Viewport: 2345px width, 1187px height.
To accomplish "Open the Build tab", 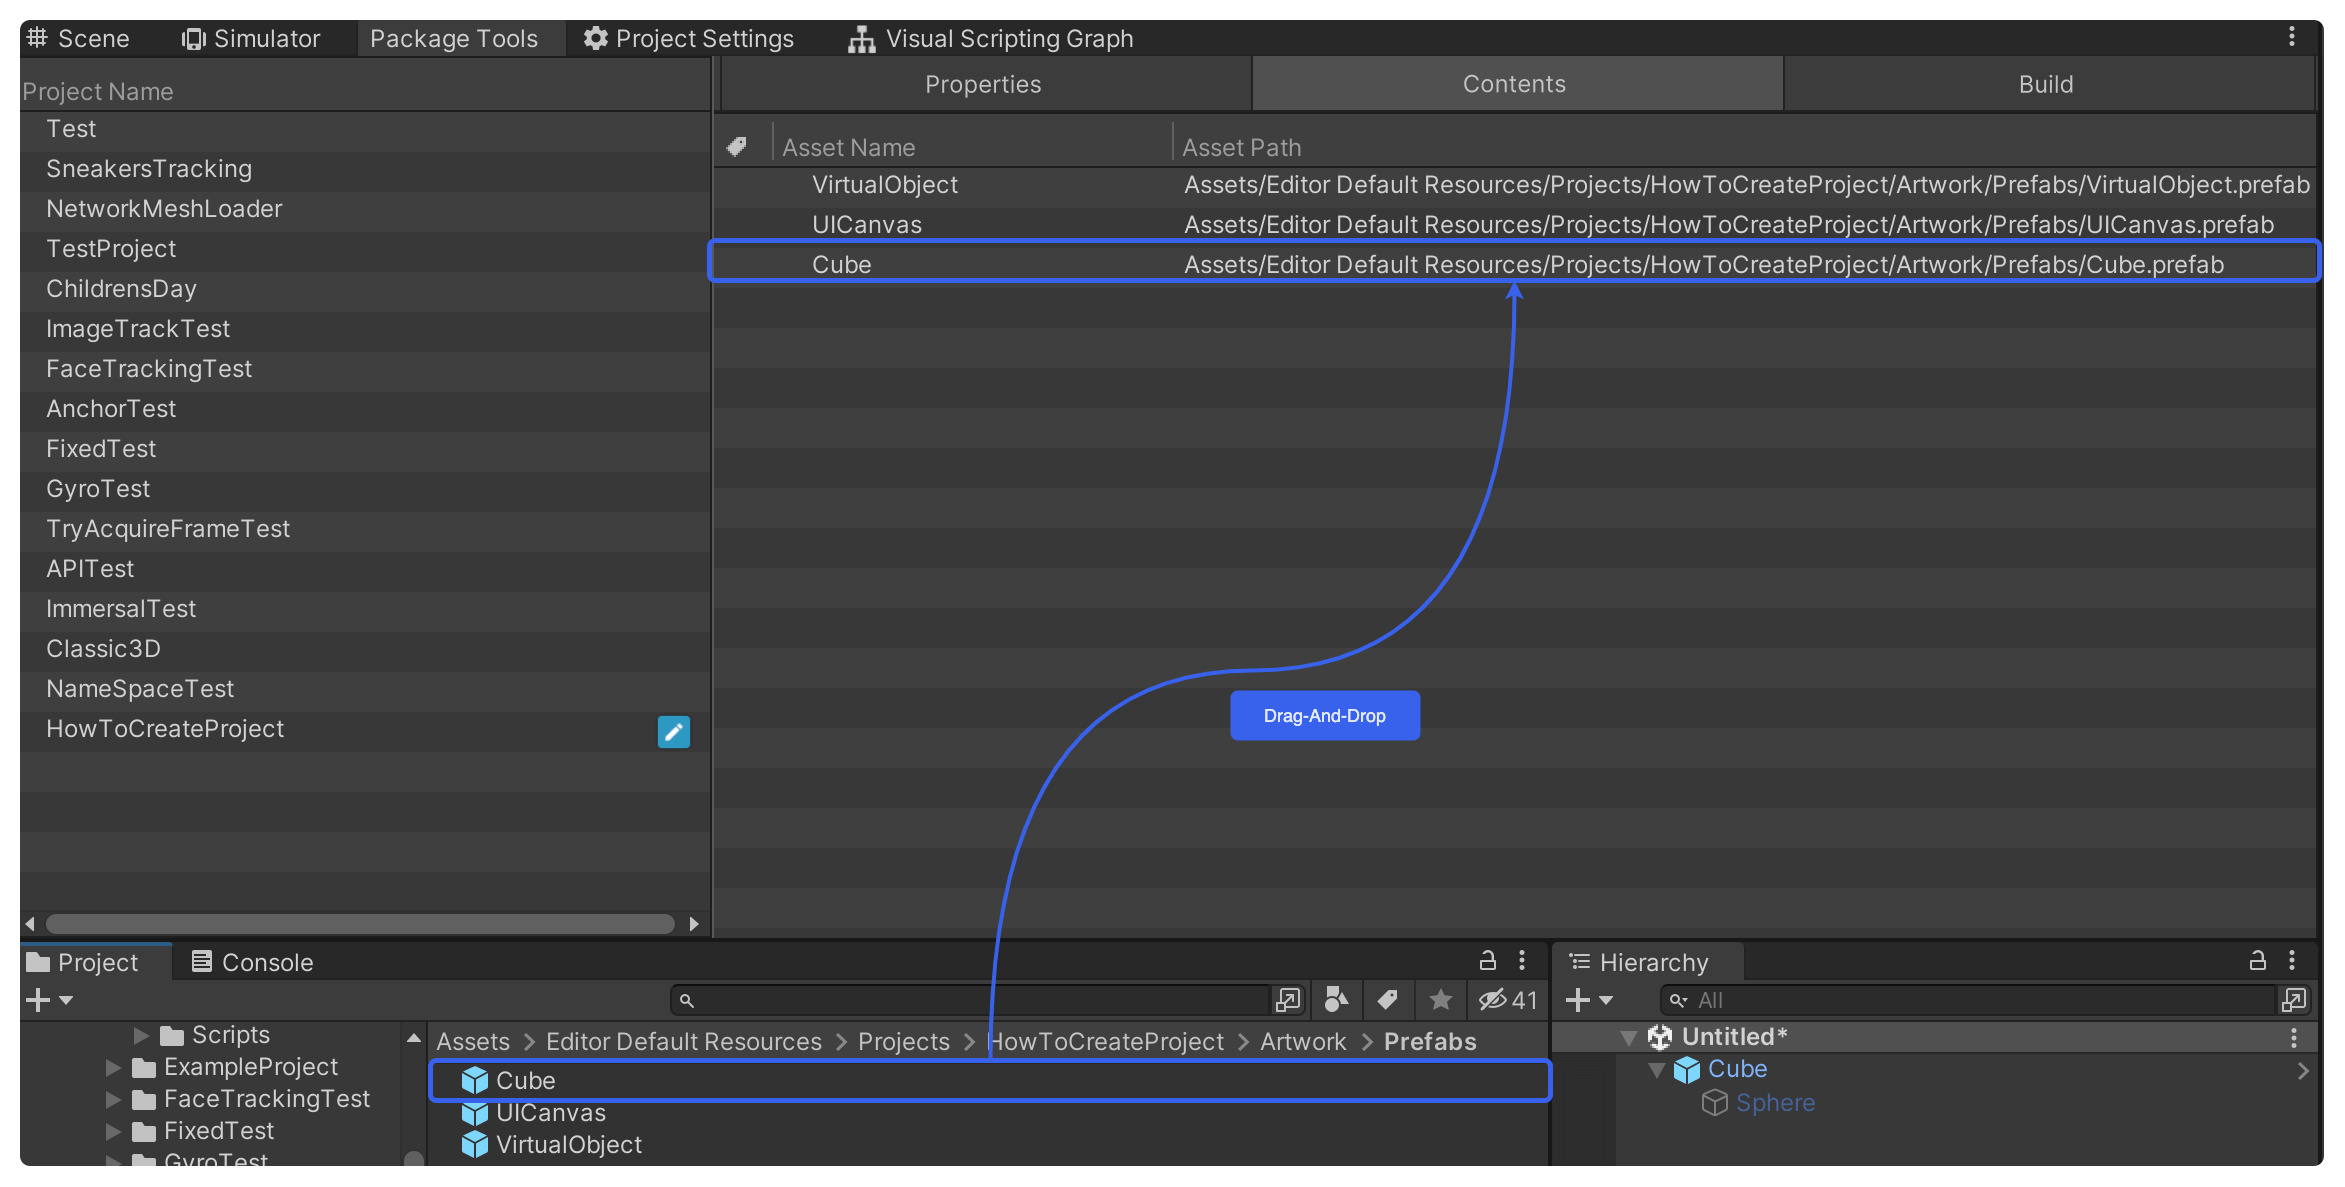I will (2048, 84).
